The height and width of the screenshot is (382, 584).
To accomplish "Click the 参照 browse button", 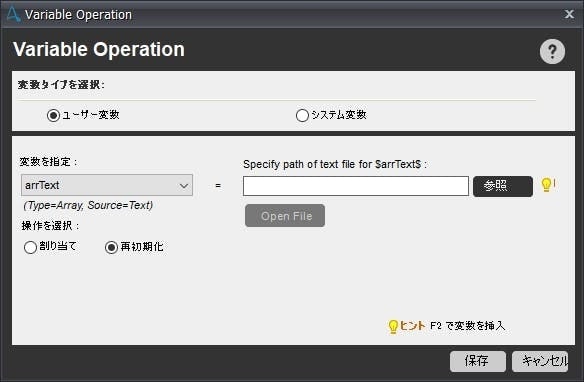I will (x=503, y=186).
